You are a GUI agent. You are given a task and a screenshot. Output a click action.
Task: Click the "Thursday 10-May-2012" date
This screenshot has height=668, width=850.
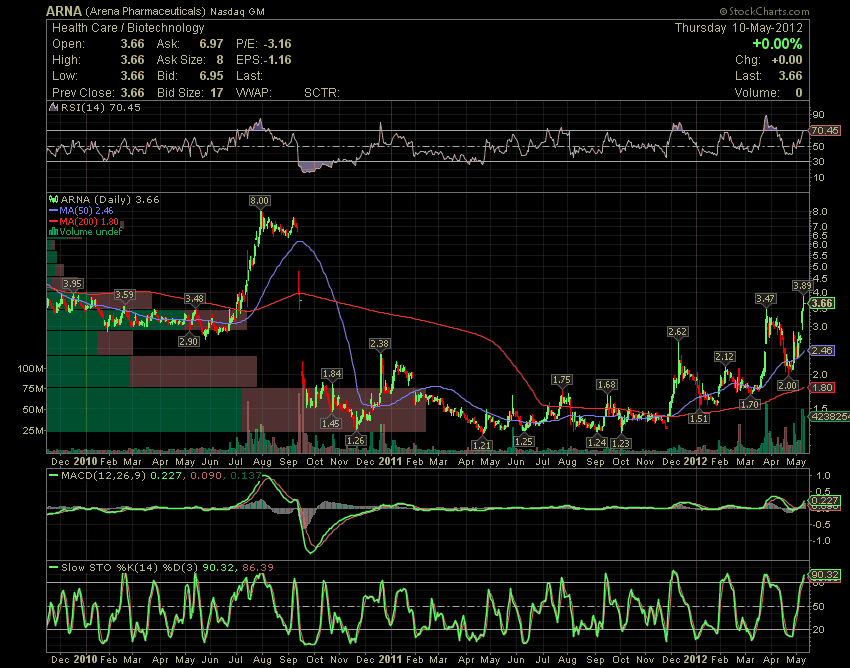point(738,28)
